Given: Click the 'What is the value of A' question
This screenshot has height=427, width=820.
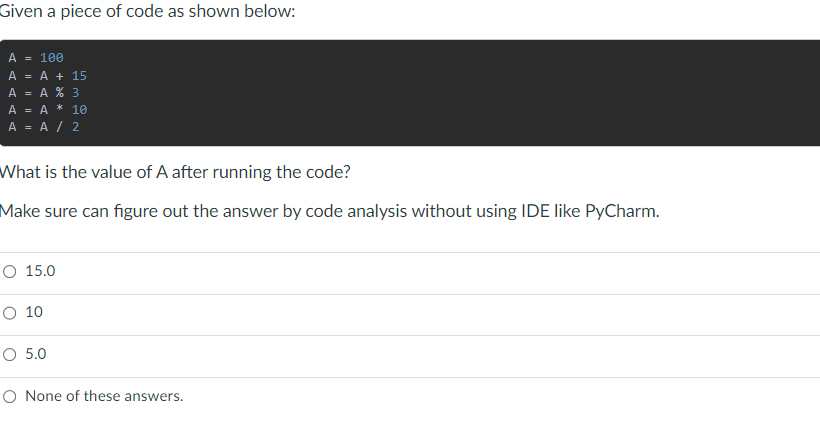Looking at the screenshot, I should click(x=175, y=172).
